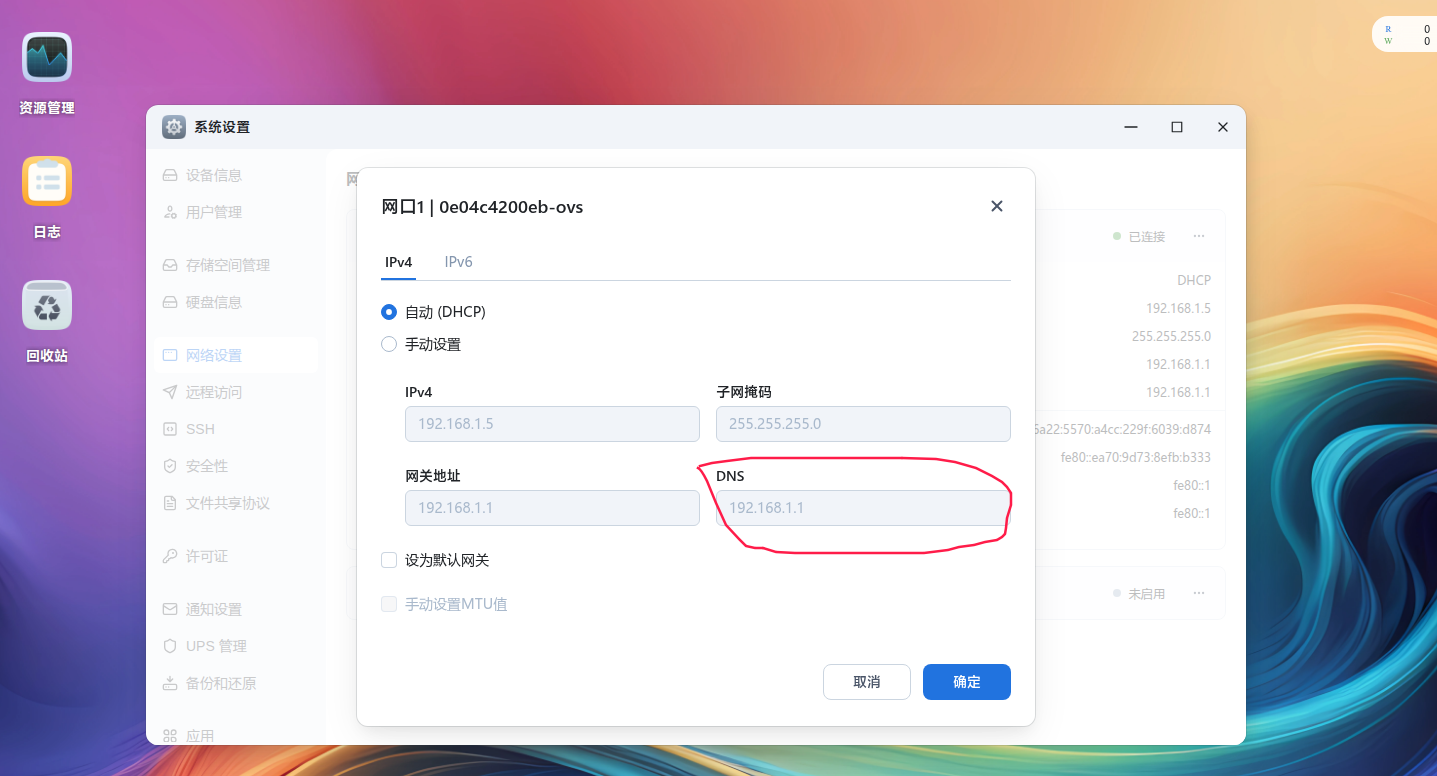This screenshot has width=1437, height=776.
Task: Cancel the dialog with 取消
Action: point(866,682)
